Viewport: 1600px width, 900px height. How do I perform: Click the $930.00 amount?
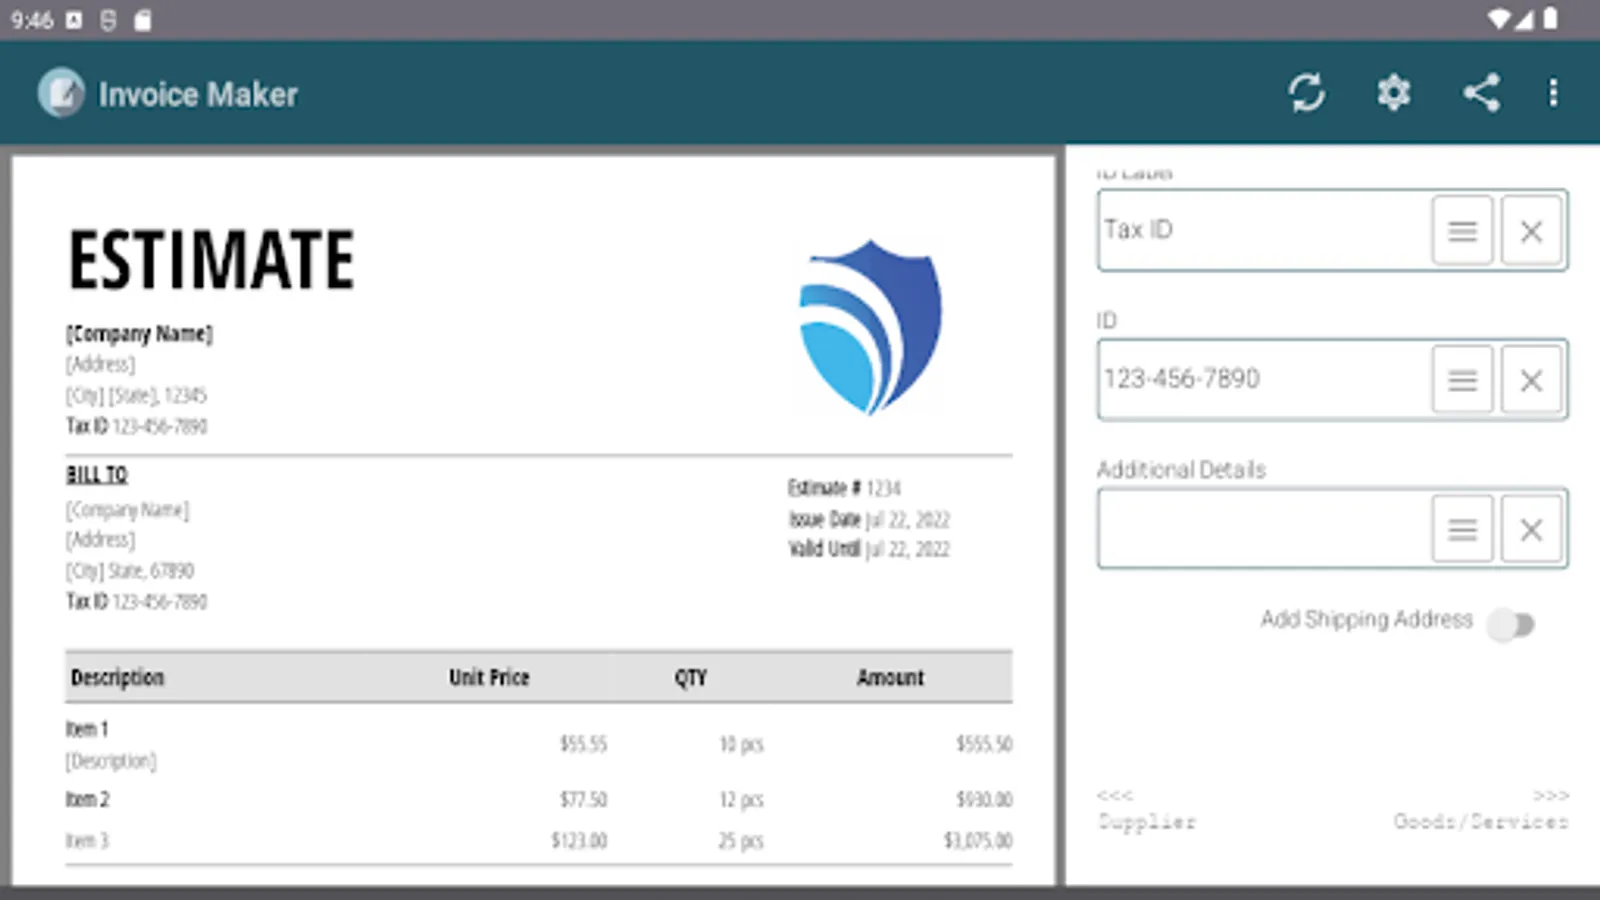tap(984, 799)
